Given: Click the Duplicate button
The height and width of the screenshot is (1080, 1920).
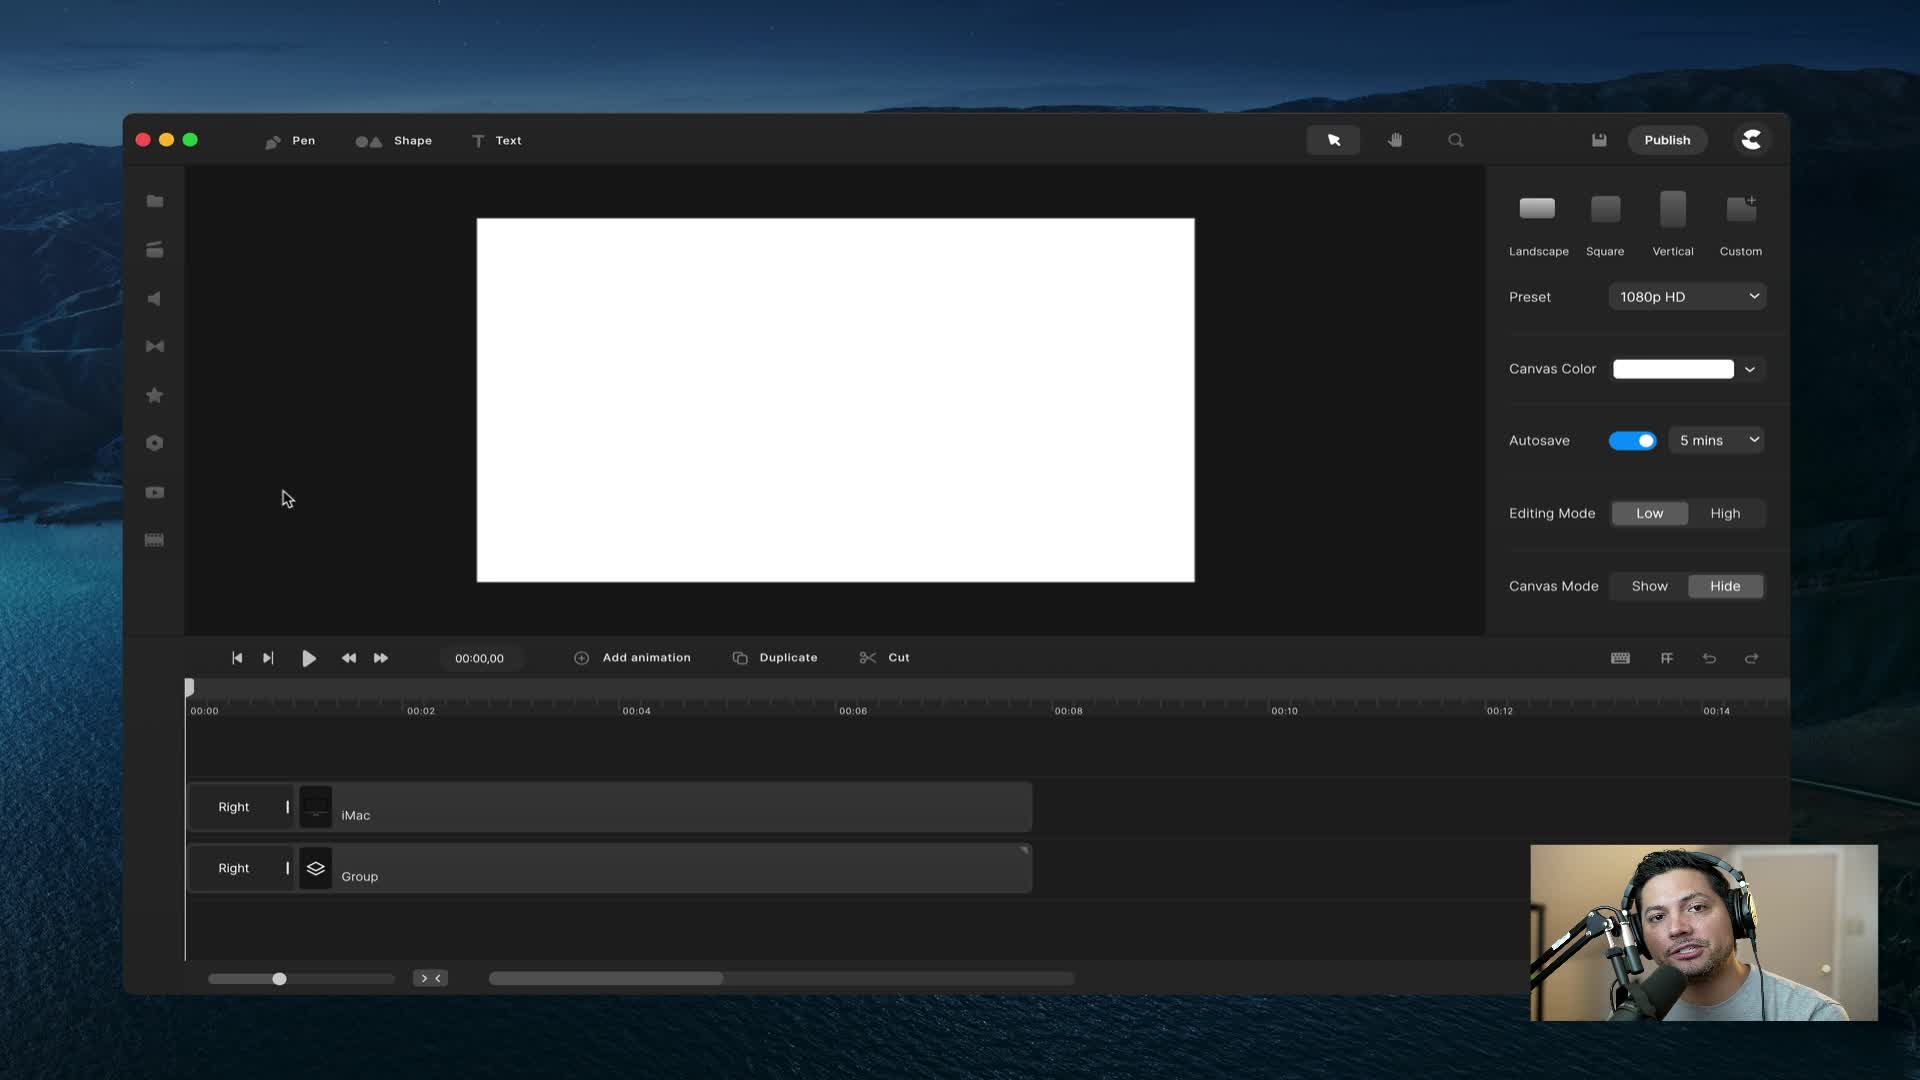Looking at the screenshot, I should pyautogui.click(x=775, y=658).
